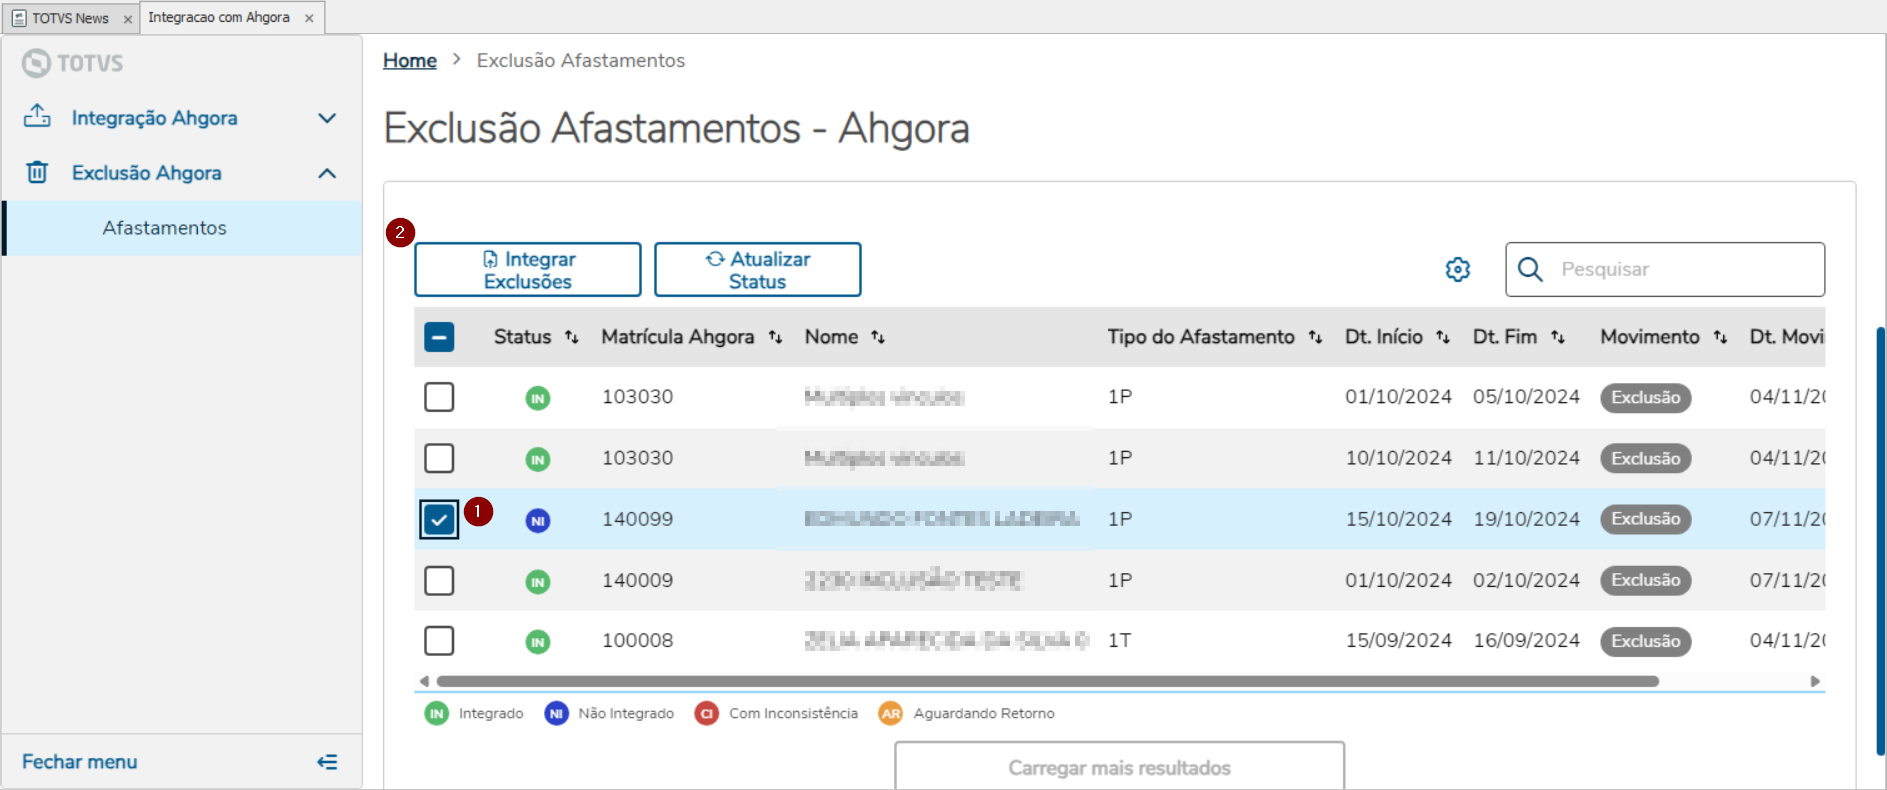
Task: Open table settings gear icon
Action: [x=1458, y=269]
